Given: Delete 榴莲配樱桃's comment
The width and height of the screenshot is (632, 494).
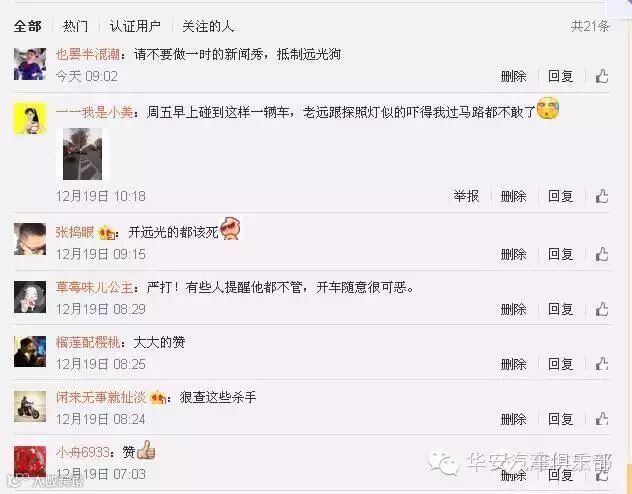Looking at the screenshot, I should pyautogui.click(x=514, y=364).
